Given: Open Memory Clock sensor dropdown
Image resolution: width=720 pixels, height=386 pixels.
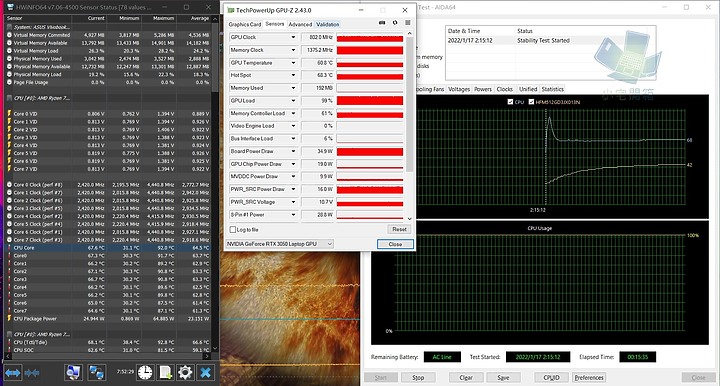Looking at the screenshot, I should pos(293,50).
